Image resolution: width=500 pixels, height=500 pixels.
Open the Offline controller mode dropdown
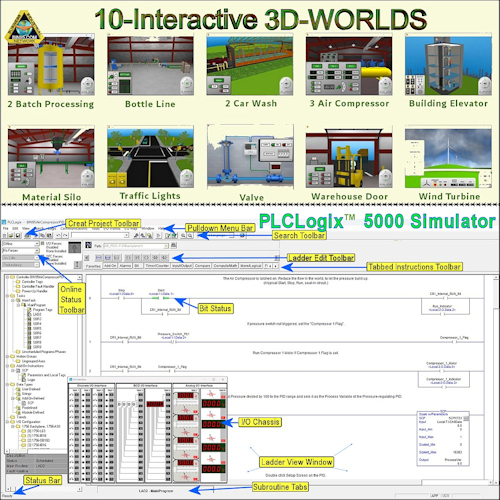[x=37, y=244]
